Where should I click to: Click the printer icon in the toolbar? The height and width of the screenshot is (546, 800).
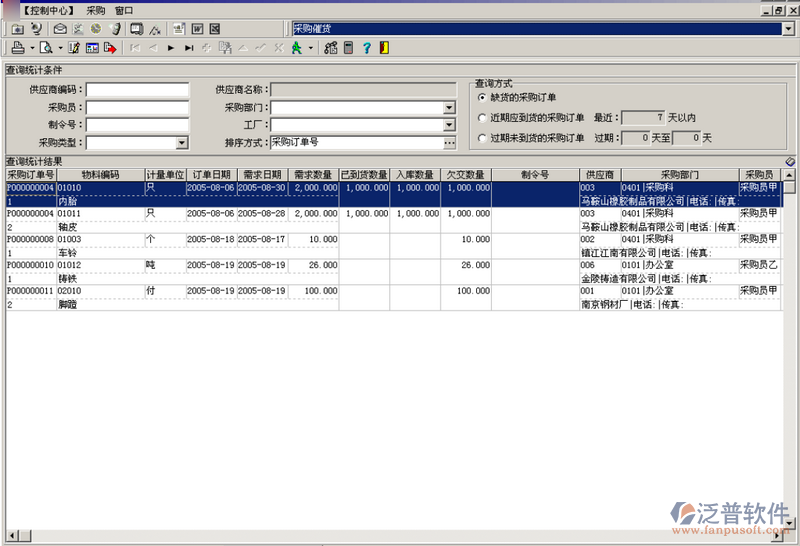pos(19,47)
